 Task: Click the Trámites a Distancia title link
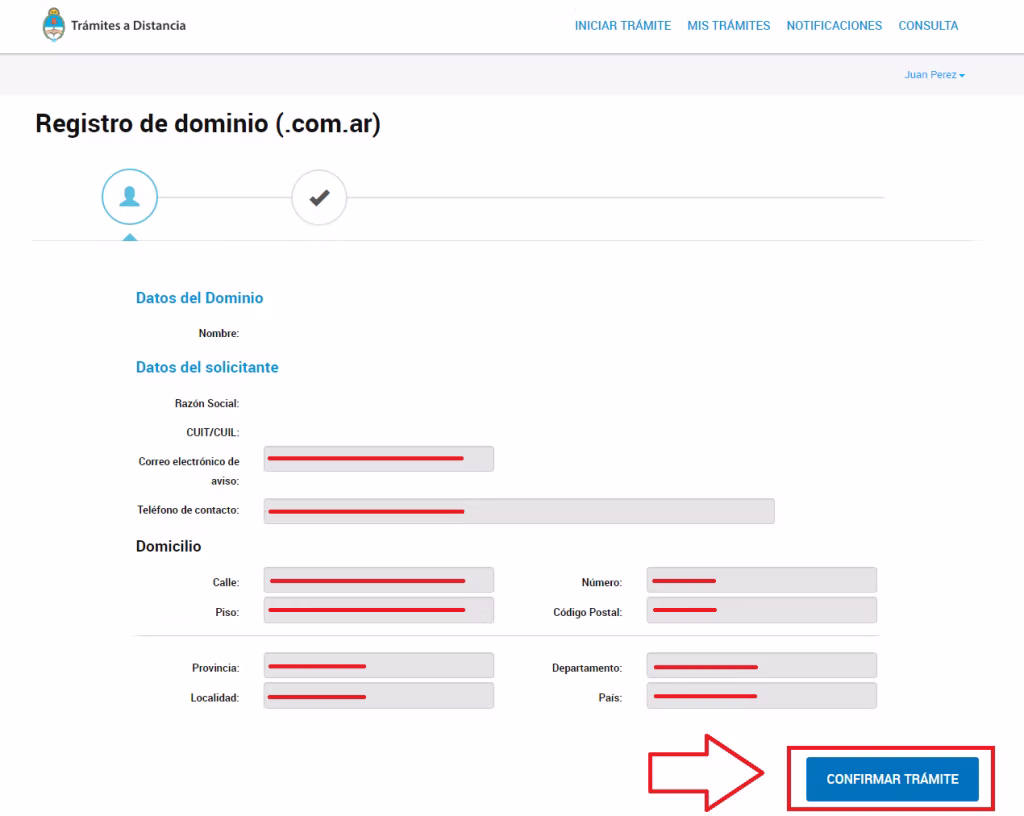coord(128,26)
